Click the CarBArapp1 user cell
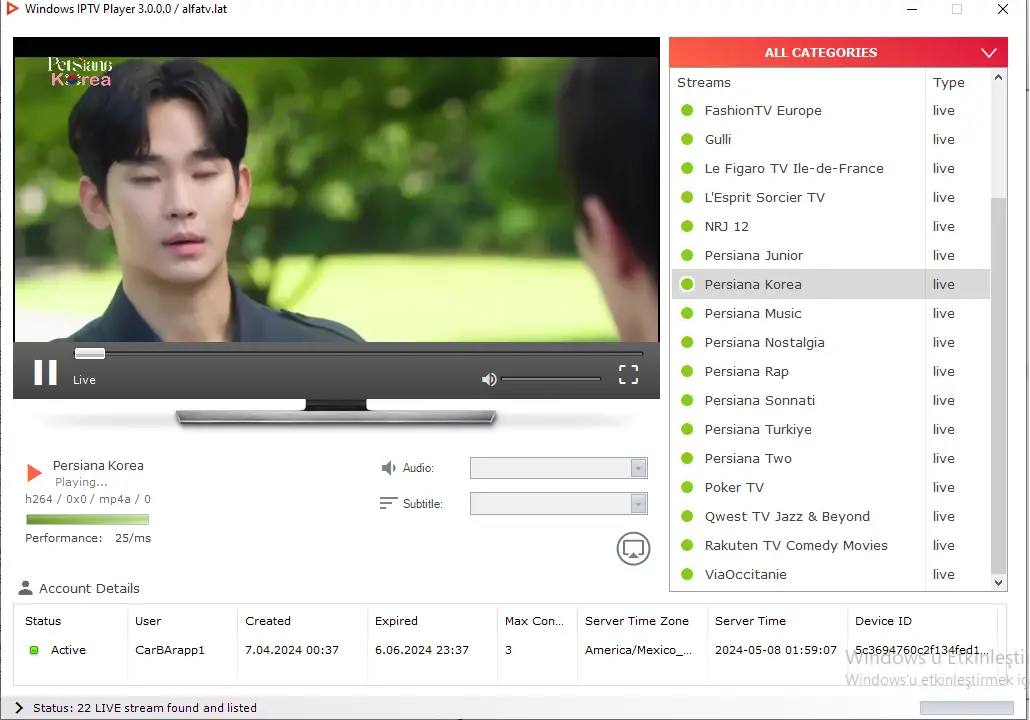The image size is (1030, 720). point(169,650)
